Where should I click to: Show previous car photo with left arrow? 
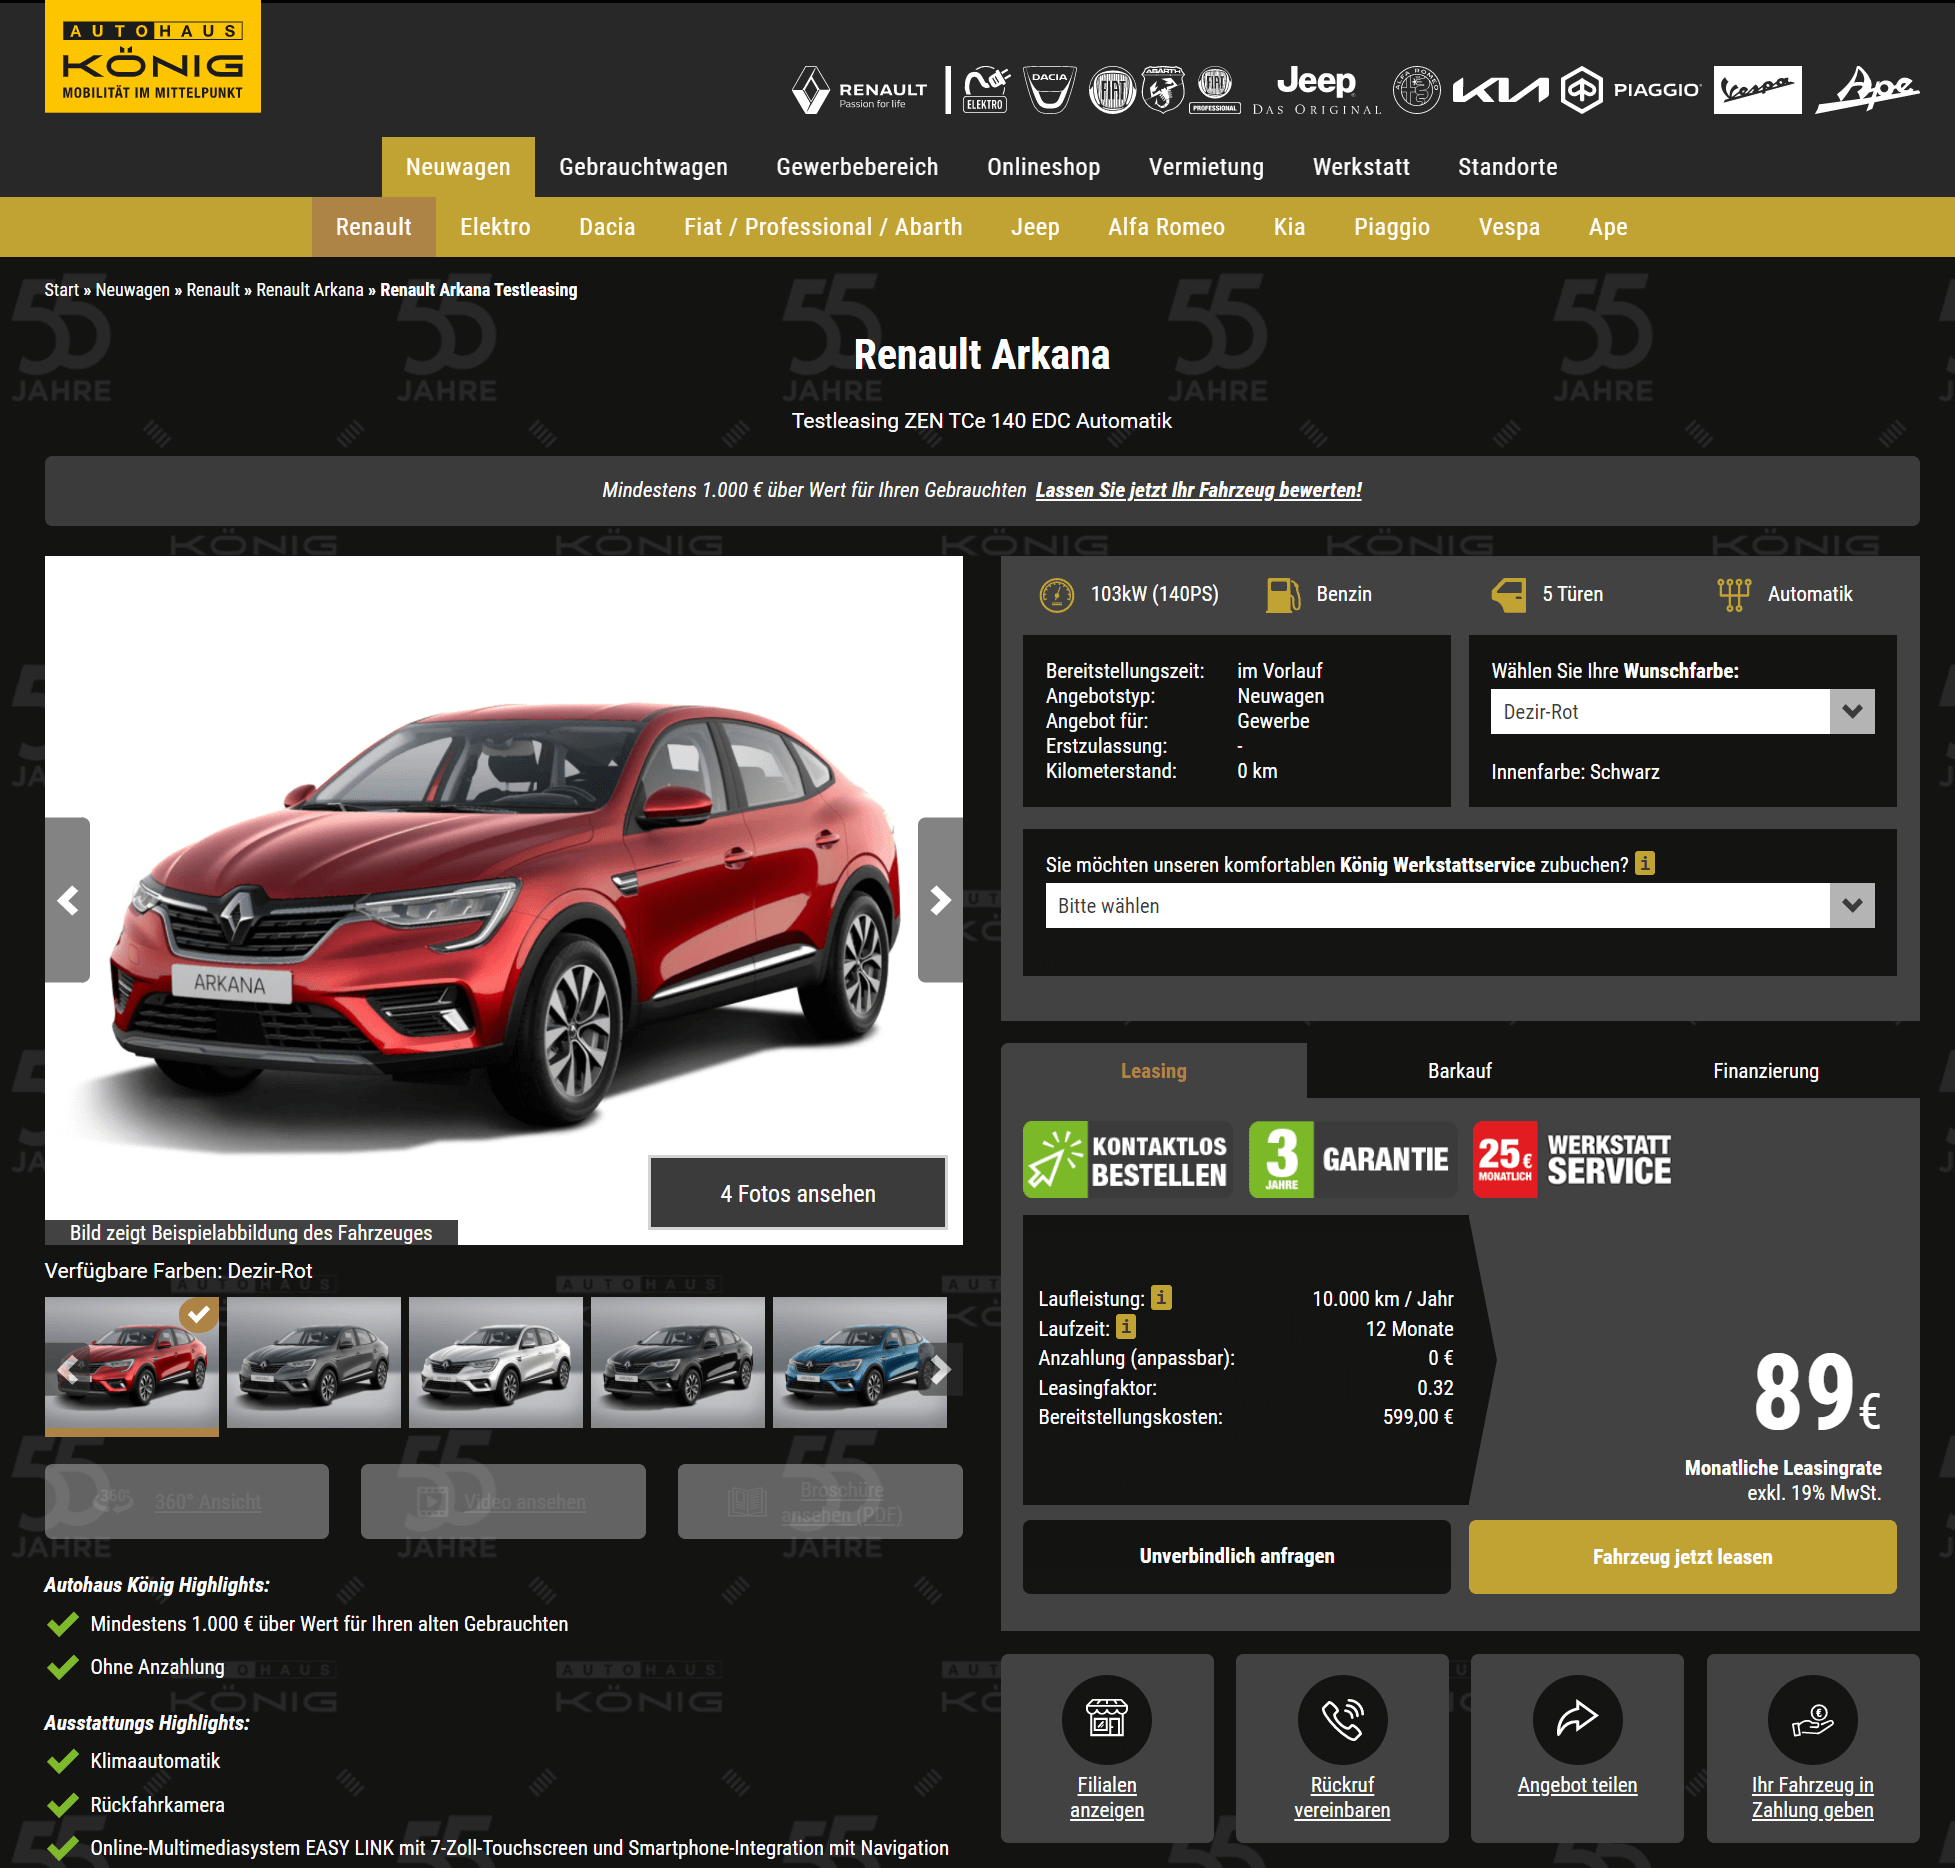(x=68, y=900)
